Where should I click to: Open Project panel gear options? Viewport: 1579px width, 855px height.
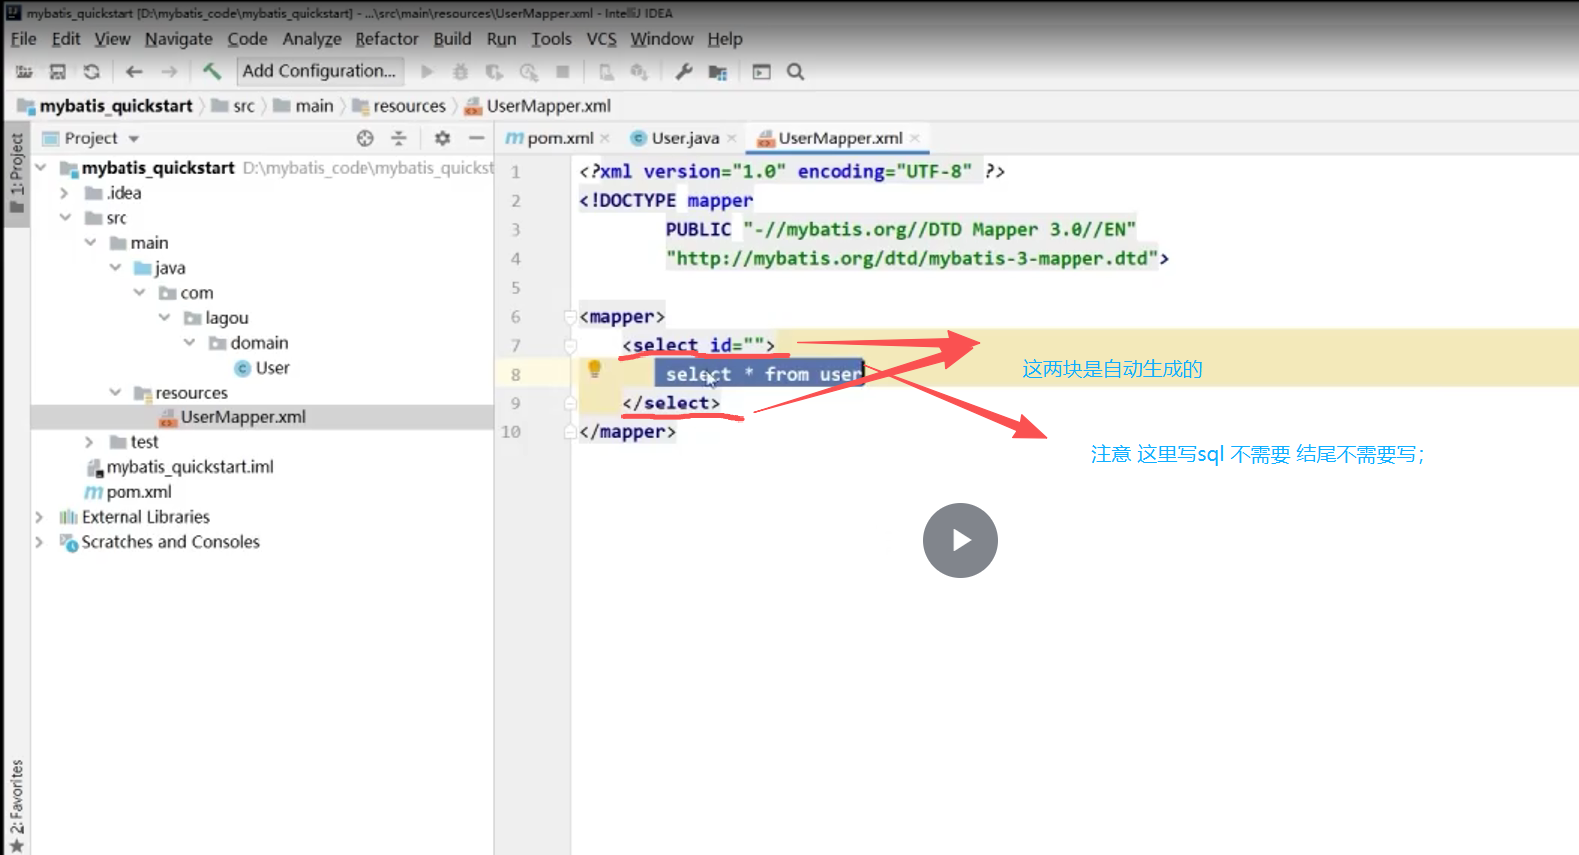442,138
